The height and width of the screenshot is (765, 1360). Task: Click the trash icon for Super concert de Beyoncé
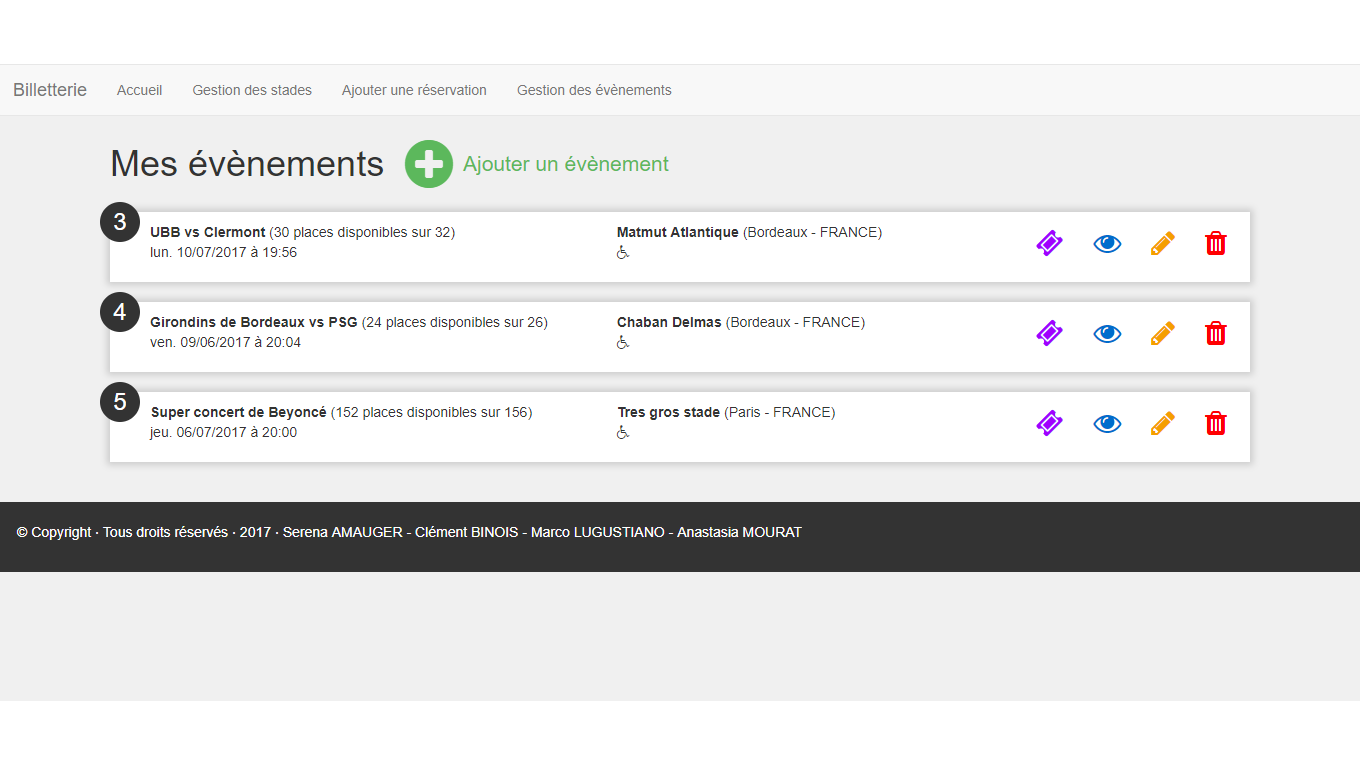point(1215,423)
